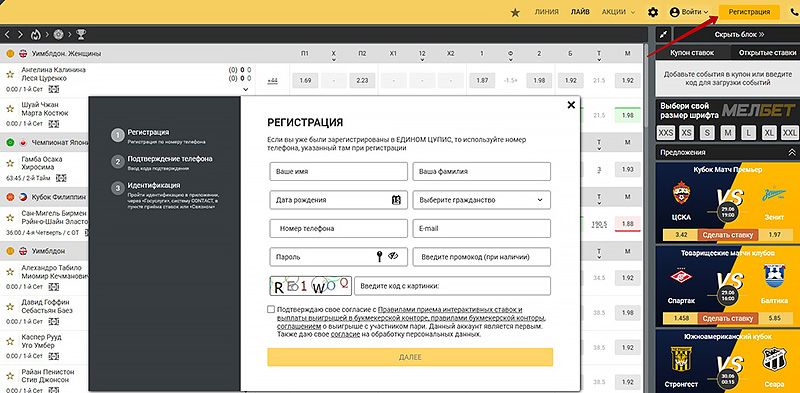This screenshot has height=393, width=800.
Task: Select the soccer ball icon in breadcrumb bar
Action: click(58, 35)
